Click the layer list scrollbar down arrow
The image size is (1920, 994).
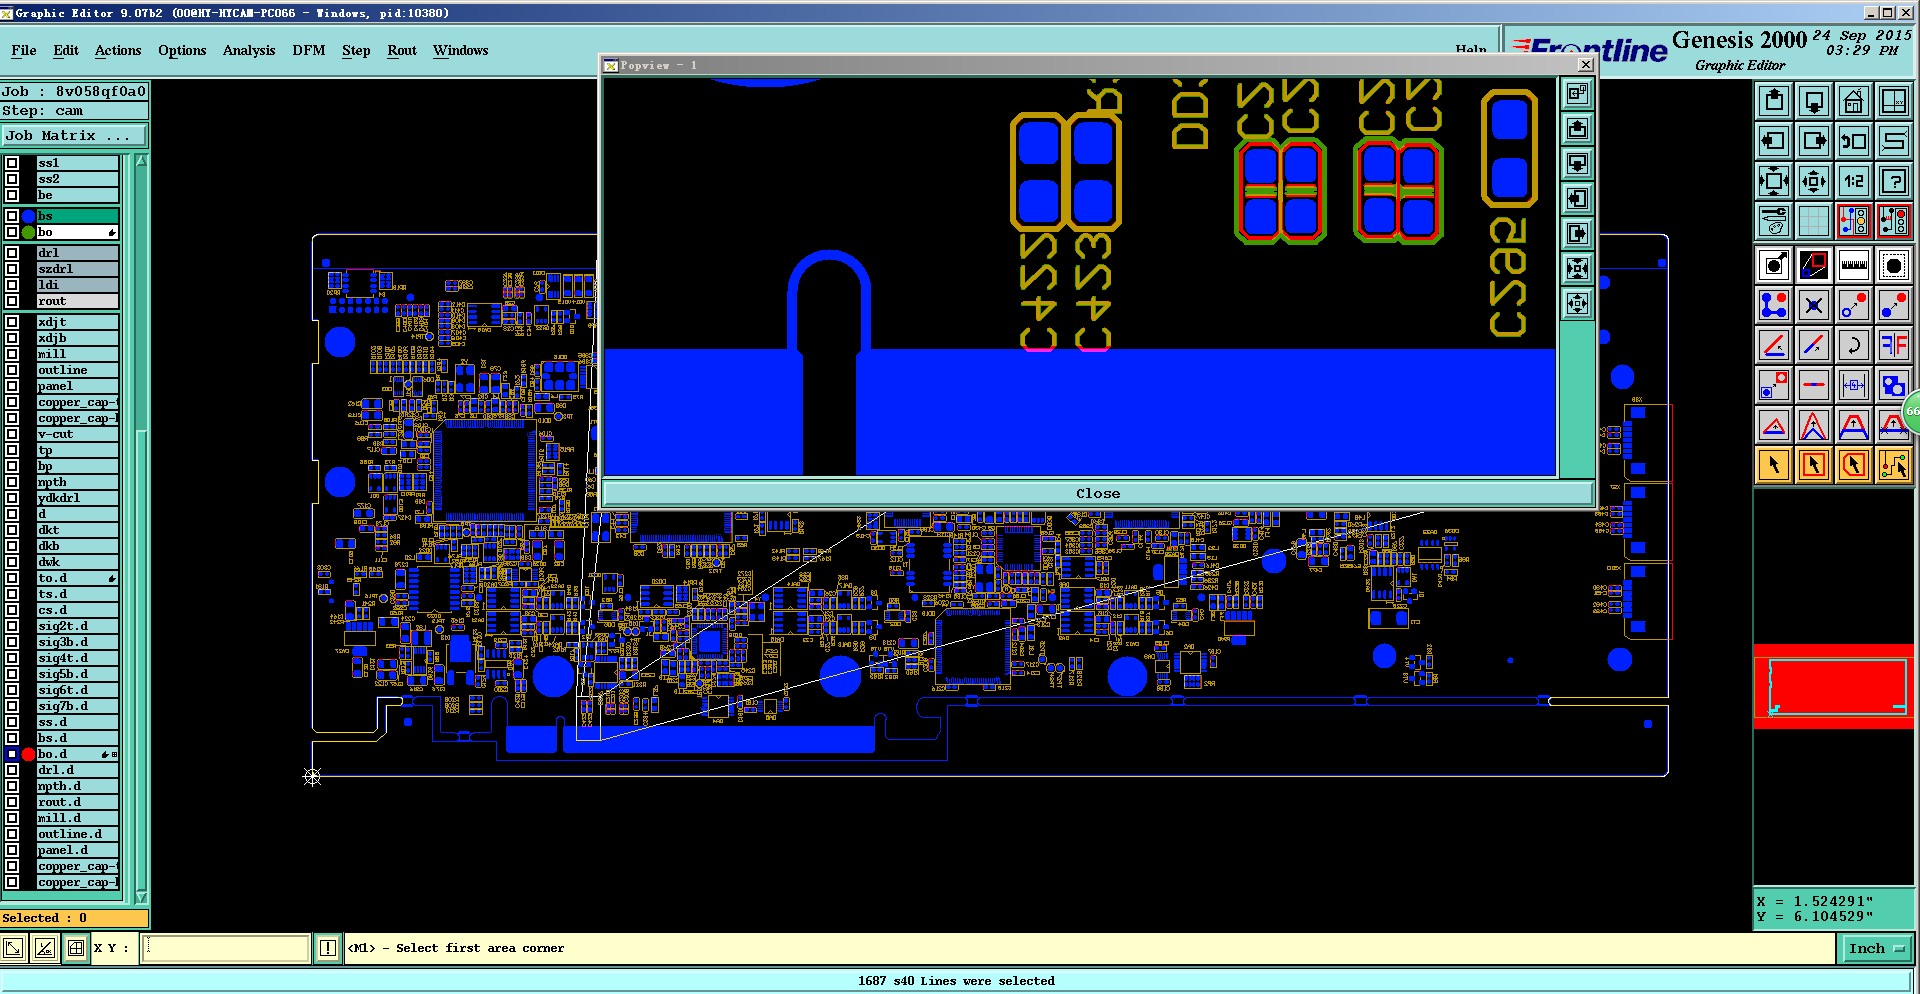(141, 897)
